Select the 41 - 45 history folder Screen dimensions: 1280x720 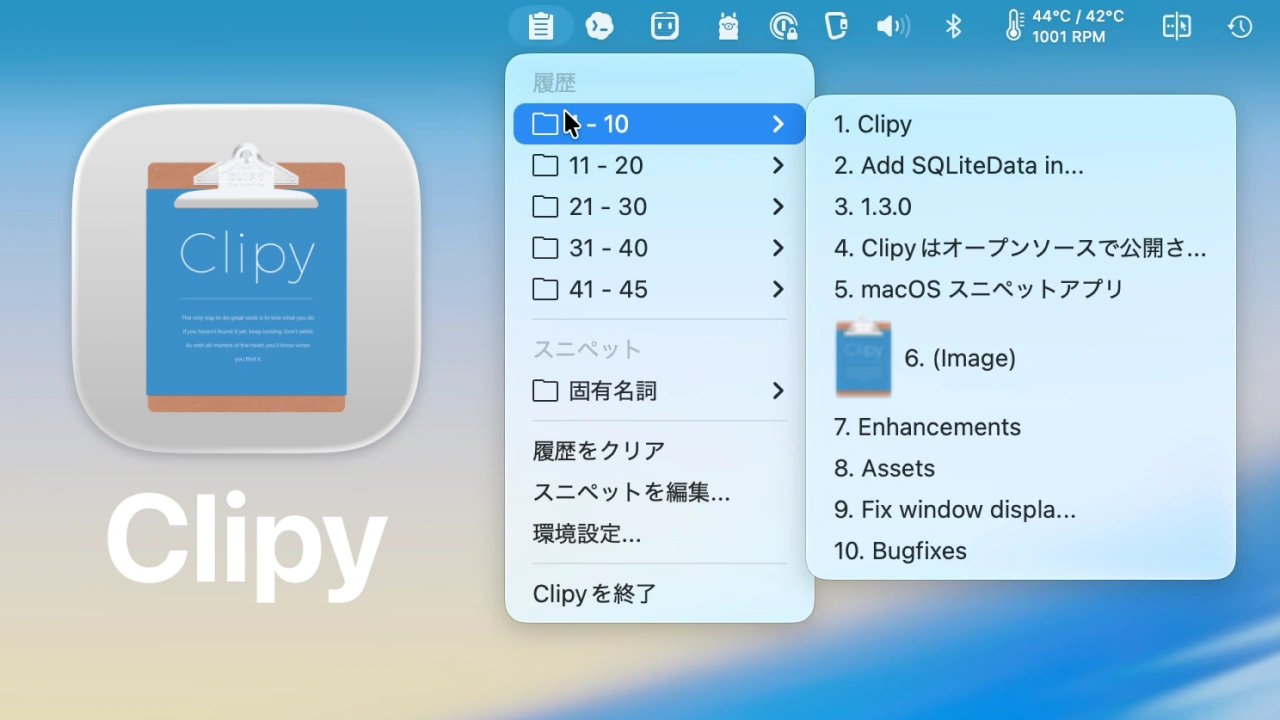(x=659, y=289)
